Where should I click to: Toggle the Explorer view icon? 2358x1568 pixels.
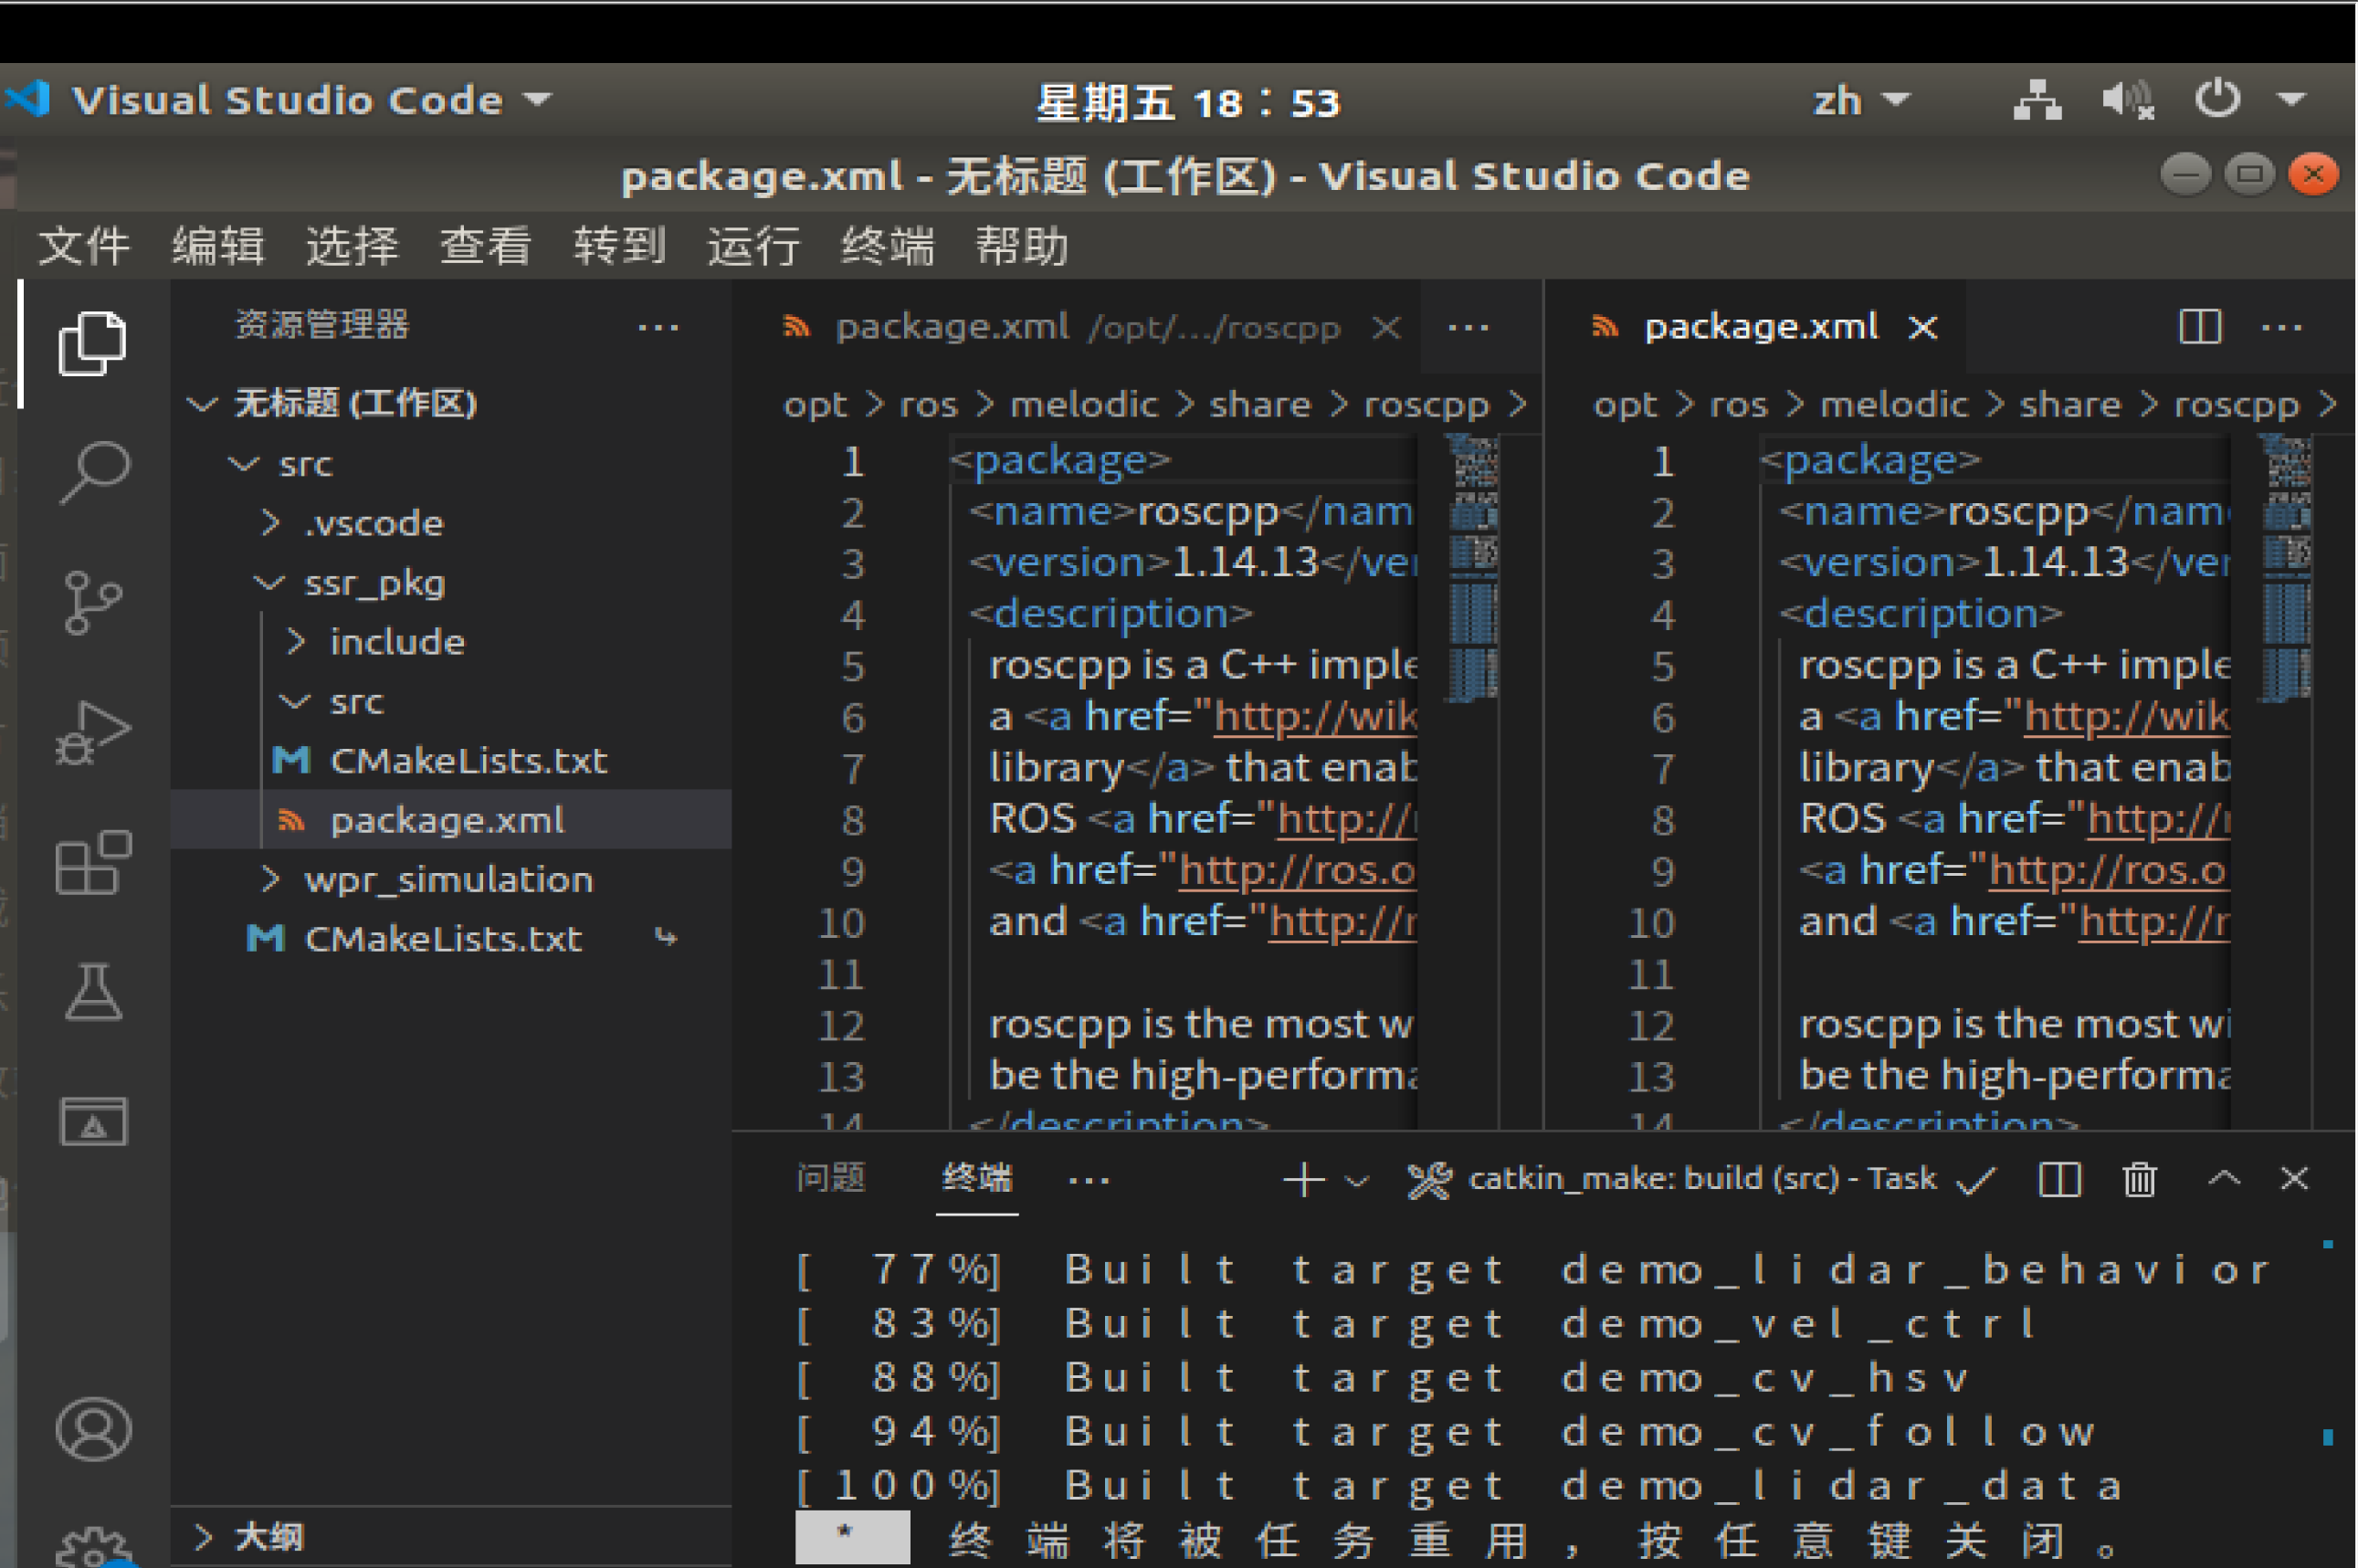pos(93,343)
